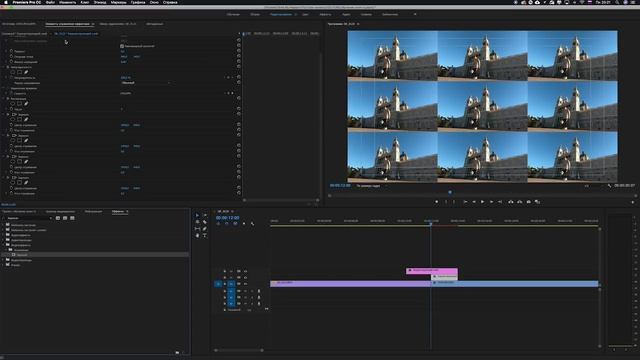640x360 pixels.
Task: Select pen mask tool under Opacity
Action: pos(26,72)
